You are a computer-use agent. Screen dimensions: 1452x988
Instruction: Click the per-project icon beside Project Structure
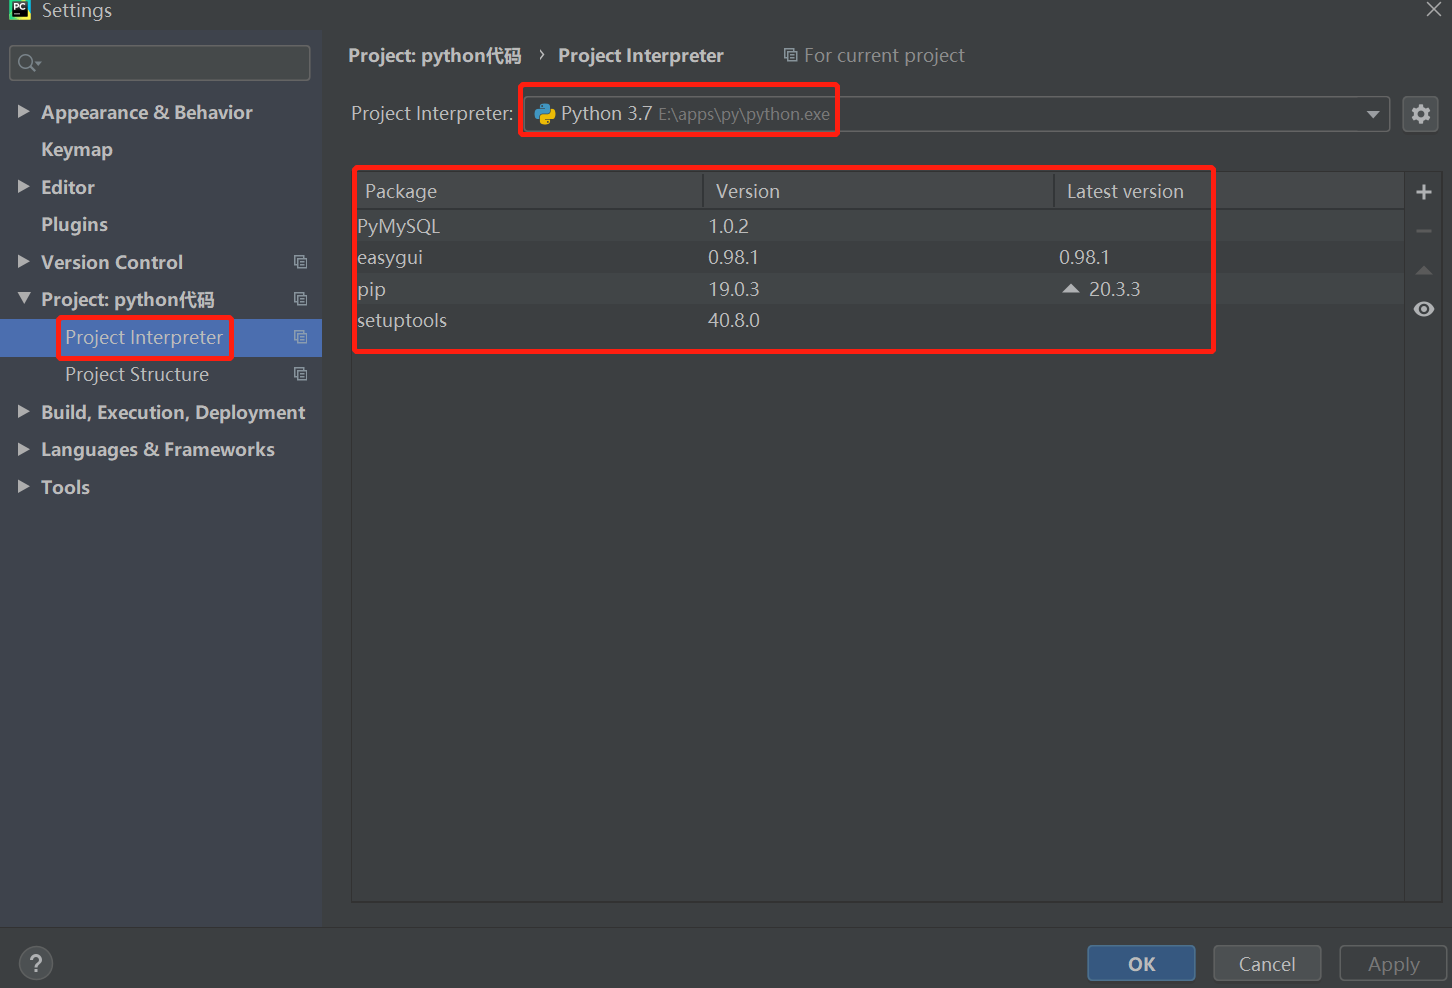pyautogui.click(x=300, y=374)
